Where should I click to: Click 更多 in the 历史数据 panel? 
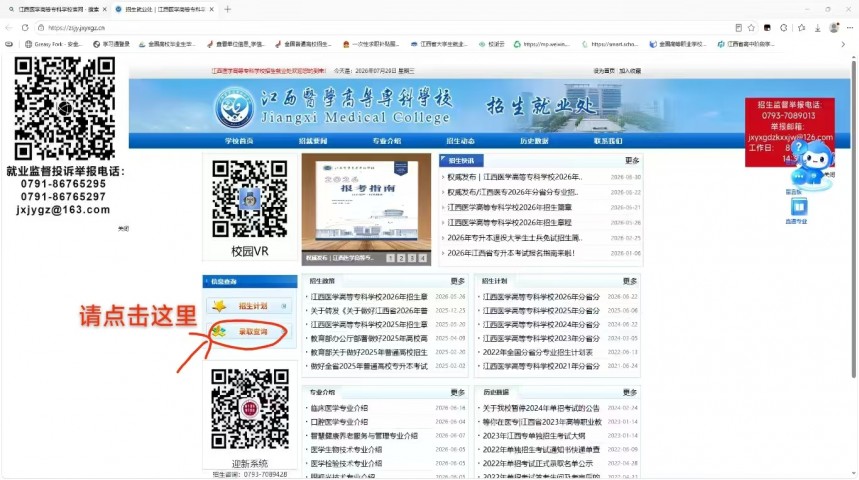[630, 392]
